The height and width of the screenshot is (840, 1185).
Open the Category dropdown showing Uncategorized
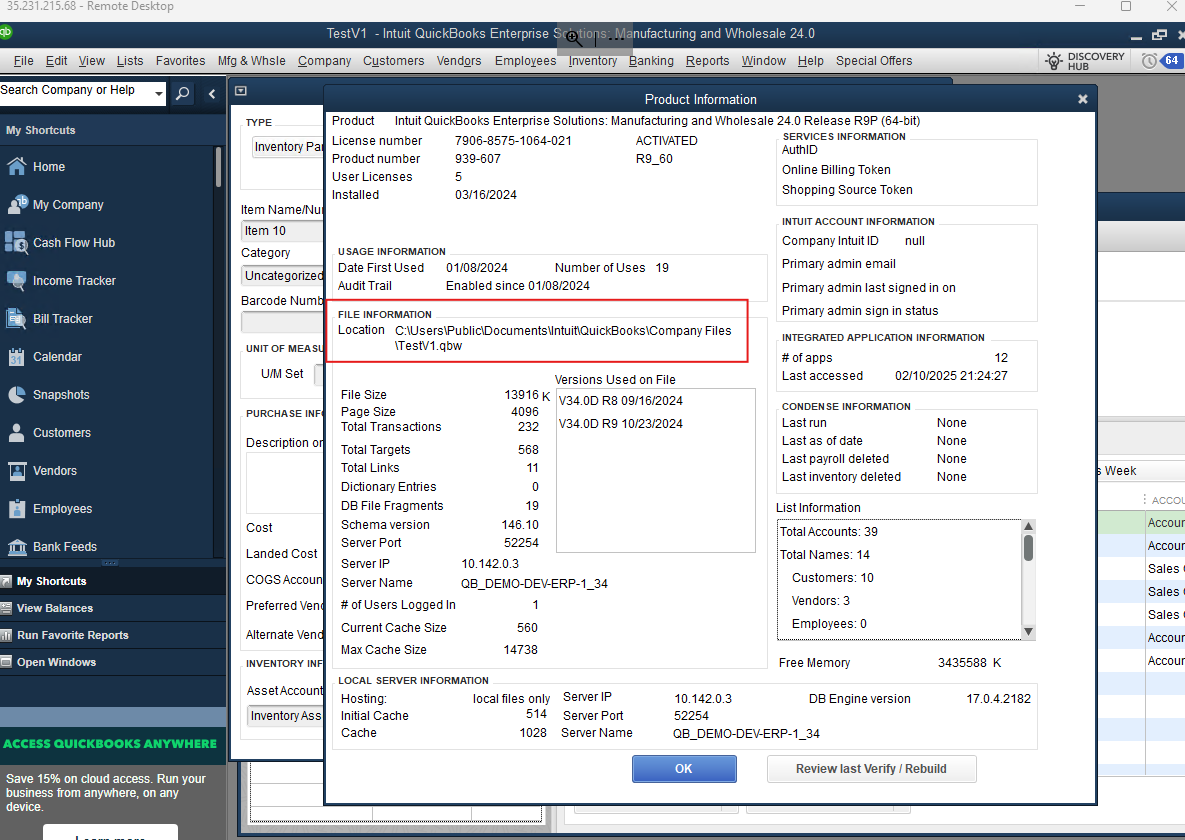[x=283, y=276]
